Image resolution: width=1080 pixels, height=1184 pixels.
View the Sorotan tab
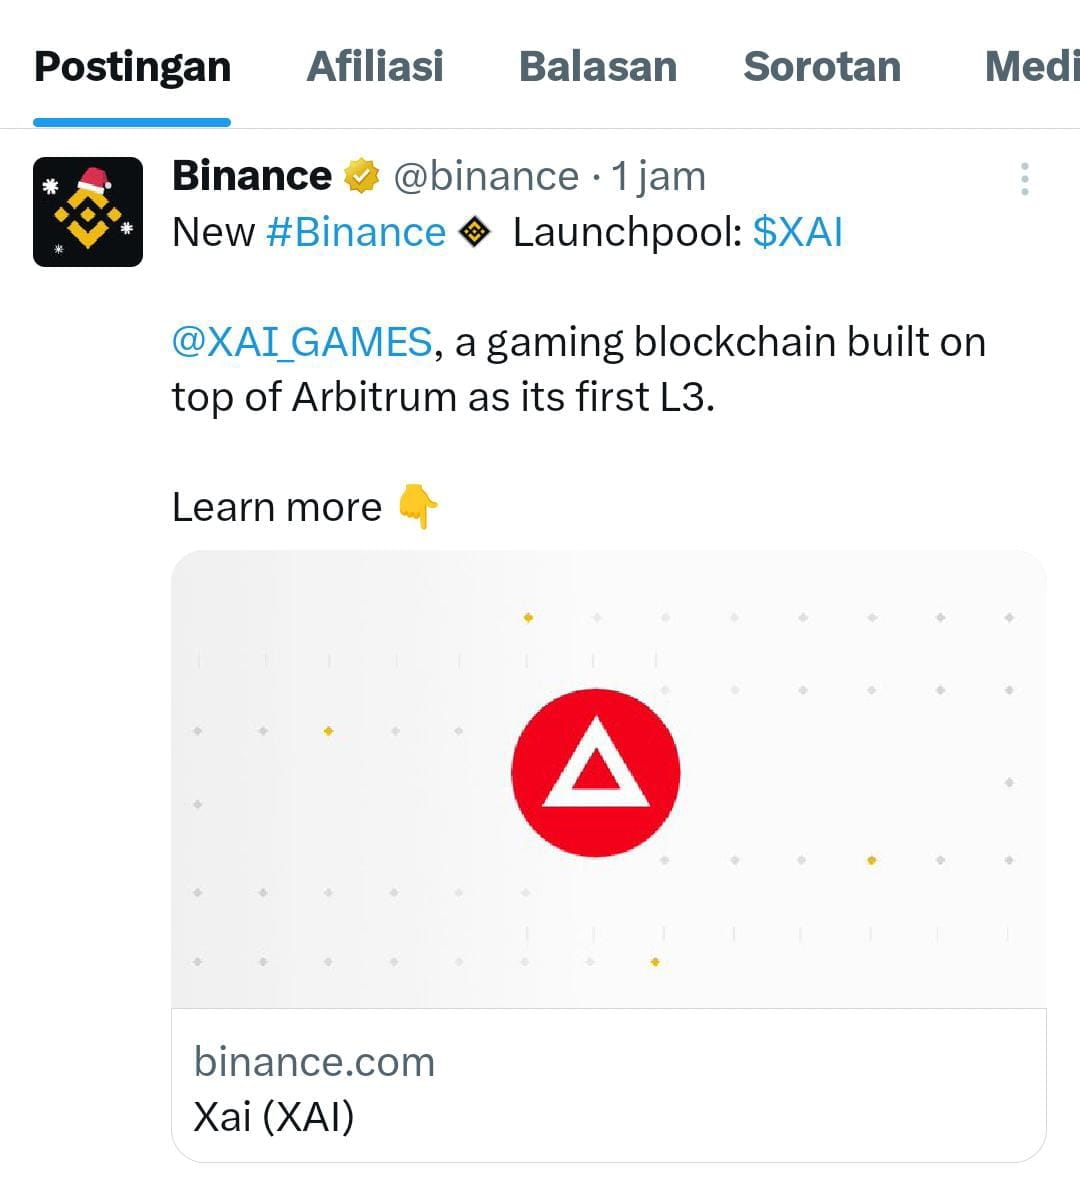(822, 66)
